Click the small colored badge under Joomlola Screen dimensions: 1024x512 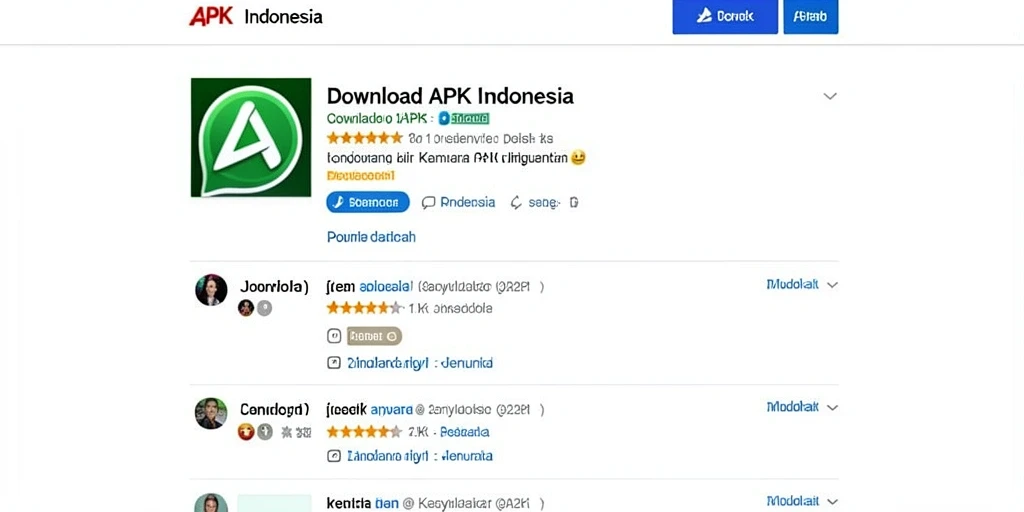246,308
